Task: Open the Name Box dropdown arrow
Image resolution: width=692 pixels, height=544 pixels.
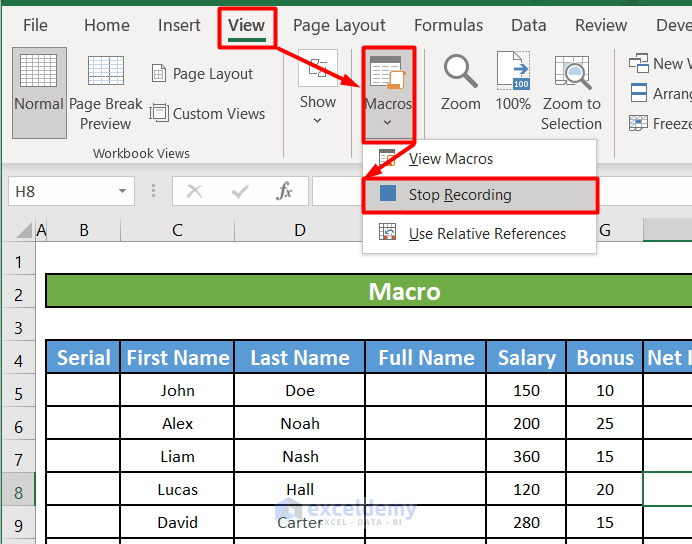Action: pos(123,191)
